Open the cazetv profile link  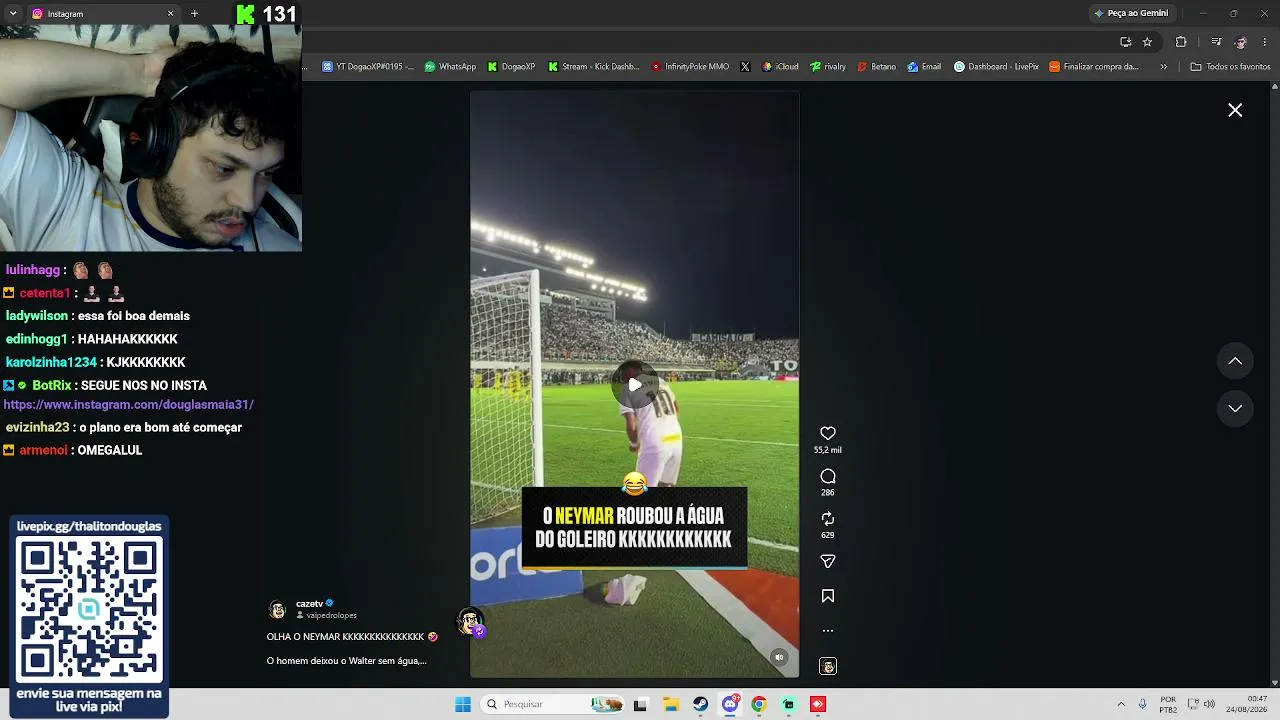(x=309, y=604)
